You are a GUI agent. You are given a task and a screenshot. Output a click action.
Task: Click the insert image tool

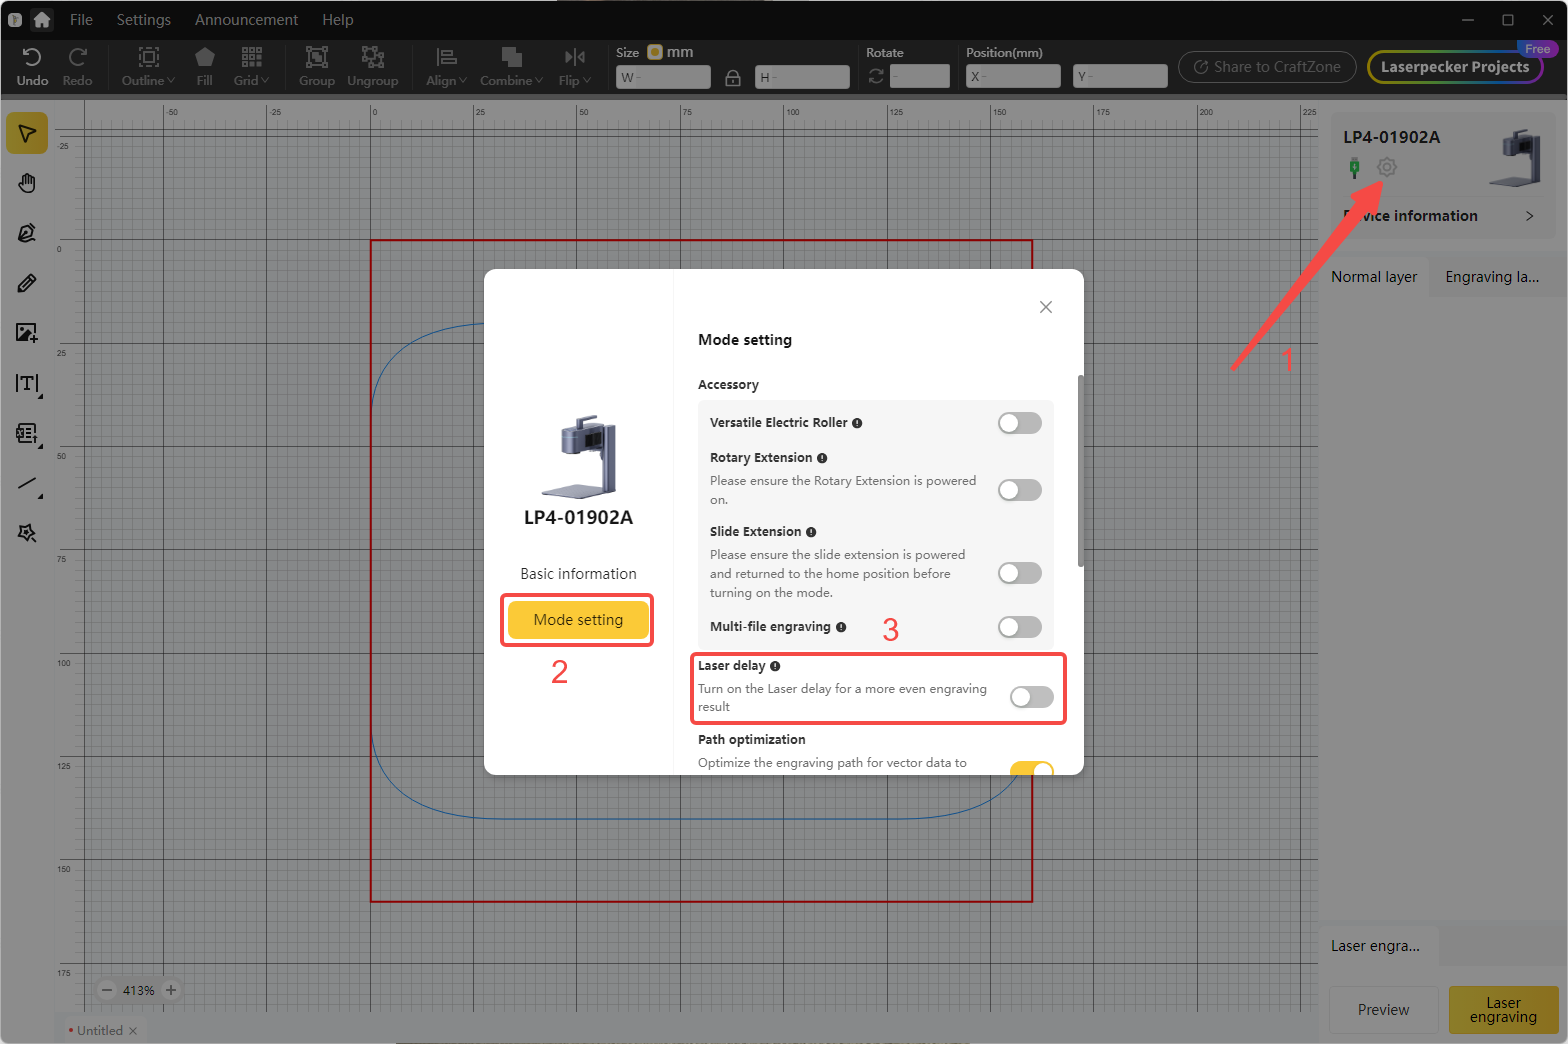click(27, 333)
